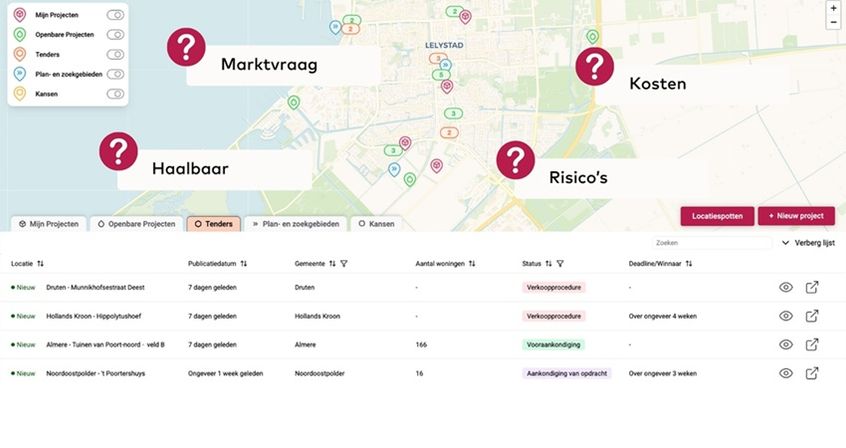The width and height of the screenshot is (846, 448).
Task: Sort by Publicatiedatum column
Action: (244, 264)
